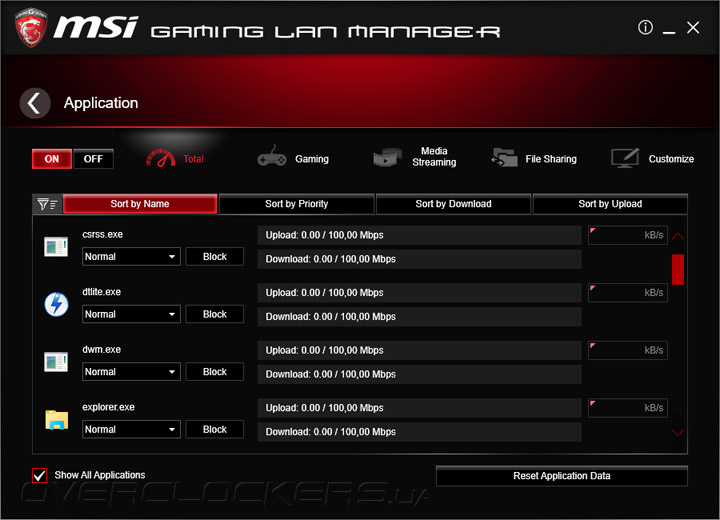Click the Application page heading
The width and height of the screenshot is (720, 520).
pos(101,103)
